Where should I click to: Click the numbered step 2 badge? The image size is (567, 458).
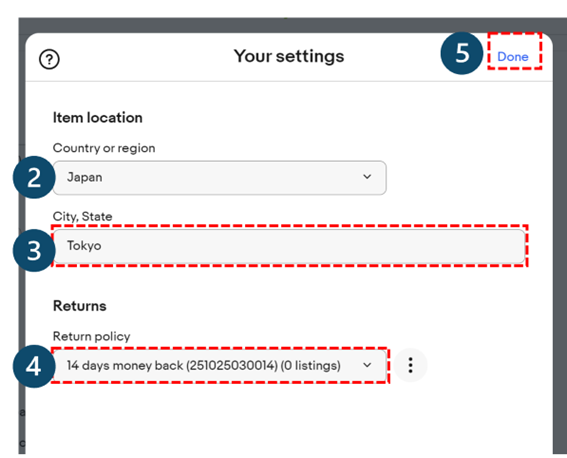coord(34,177)
